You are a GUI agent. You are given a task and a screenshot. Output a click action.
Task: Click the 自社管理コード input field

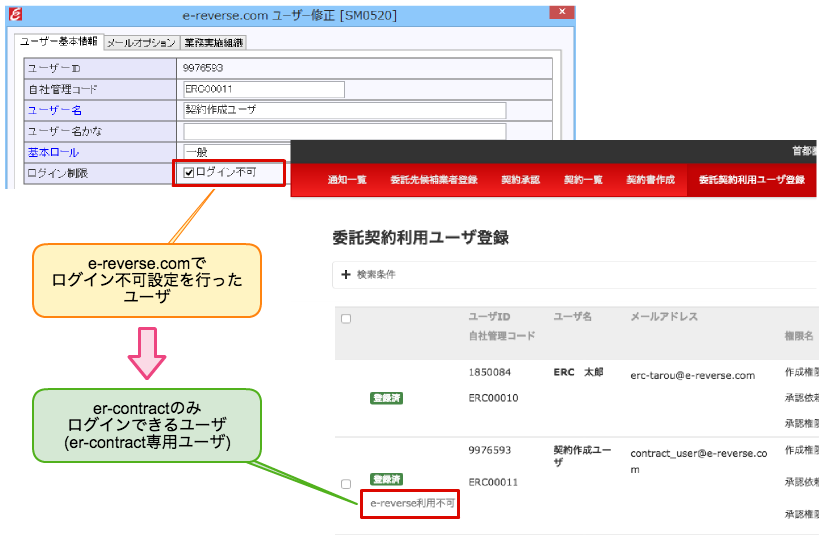tap(262, 90)
